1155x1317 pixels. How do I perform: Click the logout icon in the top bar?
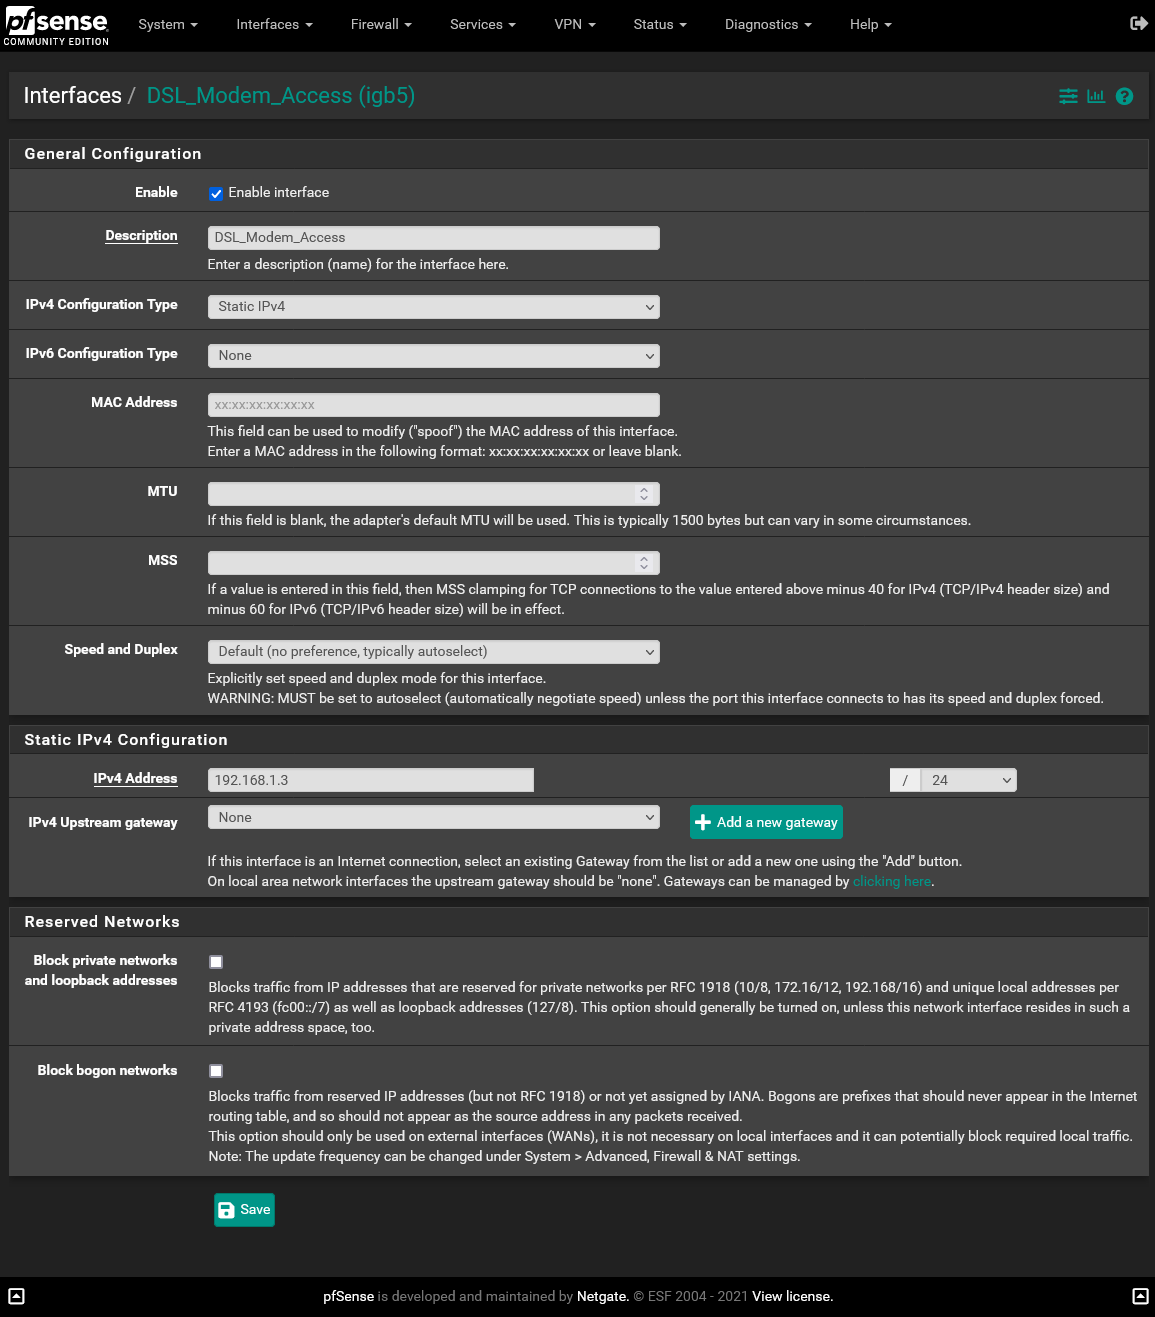coord(1138,23)
